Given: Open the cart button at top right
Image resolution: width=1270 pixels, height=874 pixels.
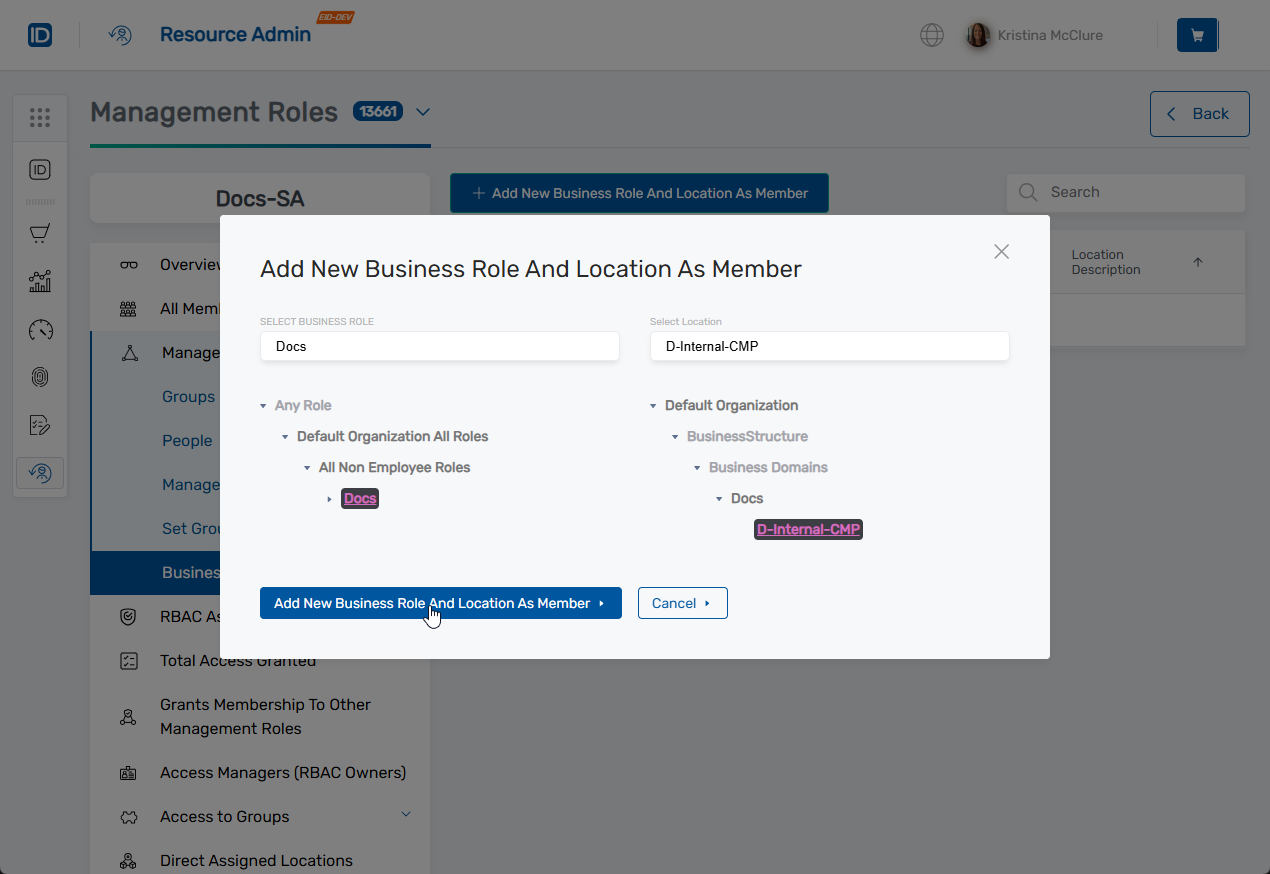Looking at the screenshot, I should point(1197,34).
